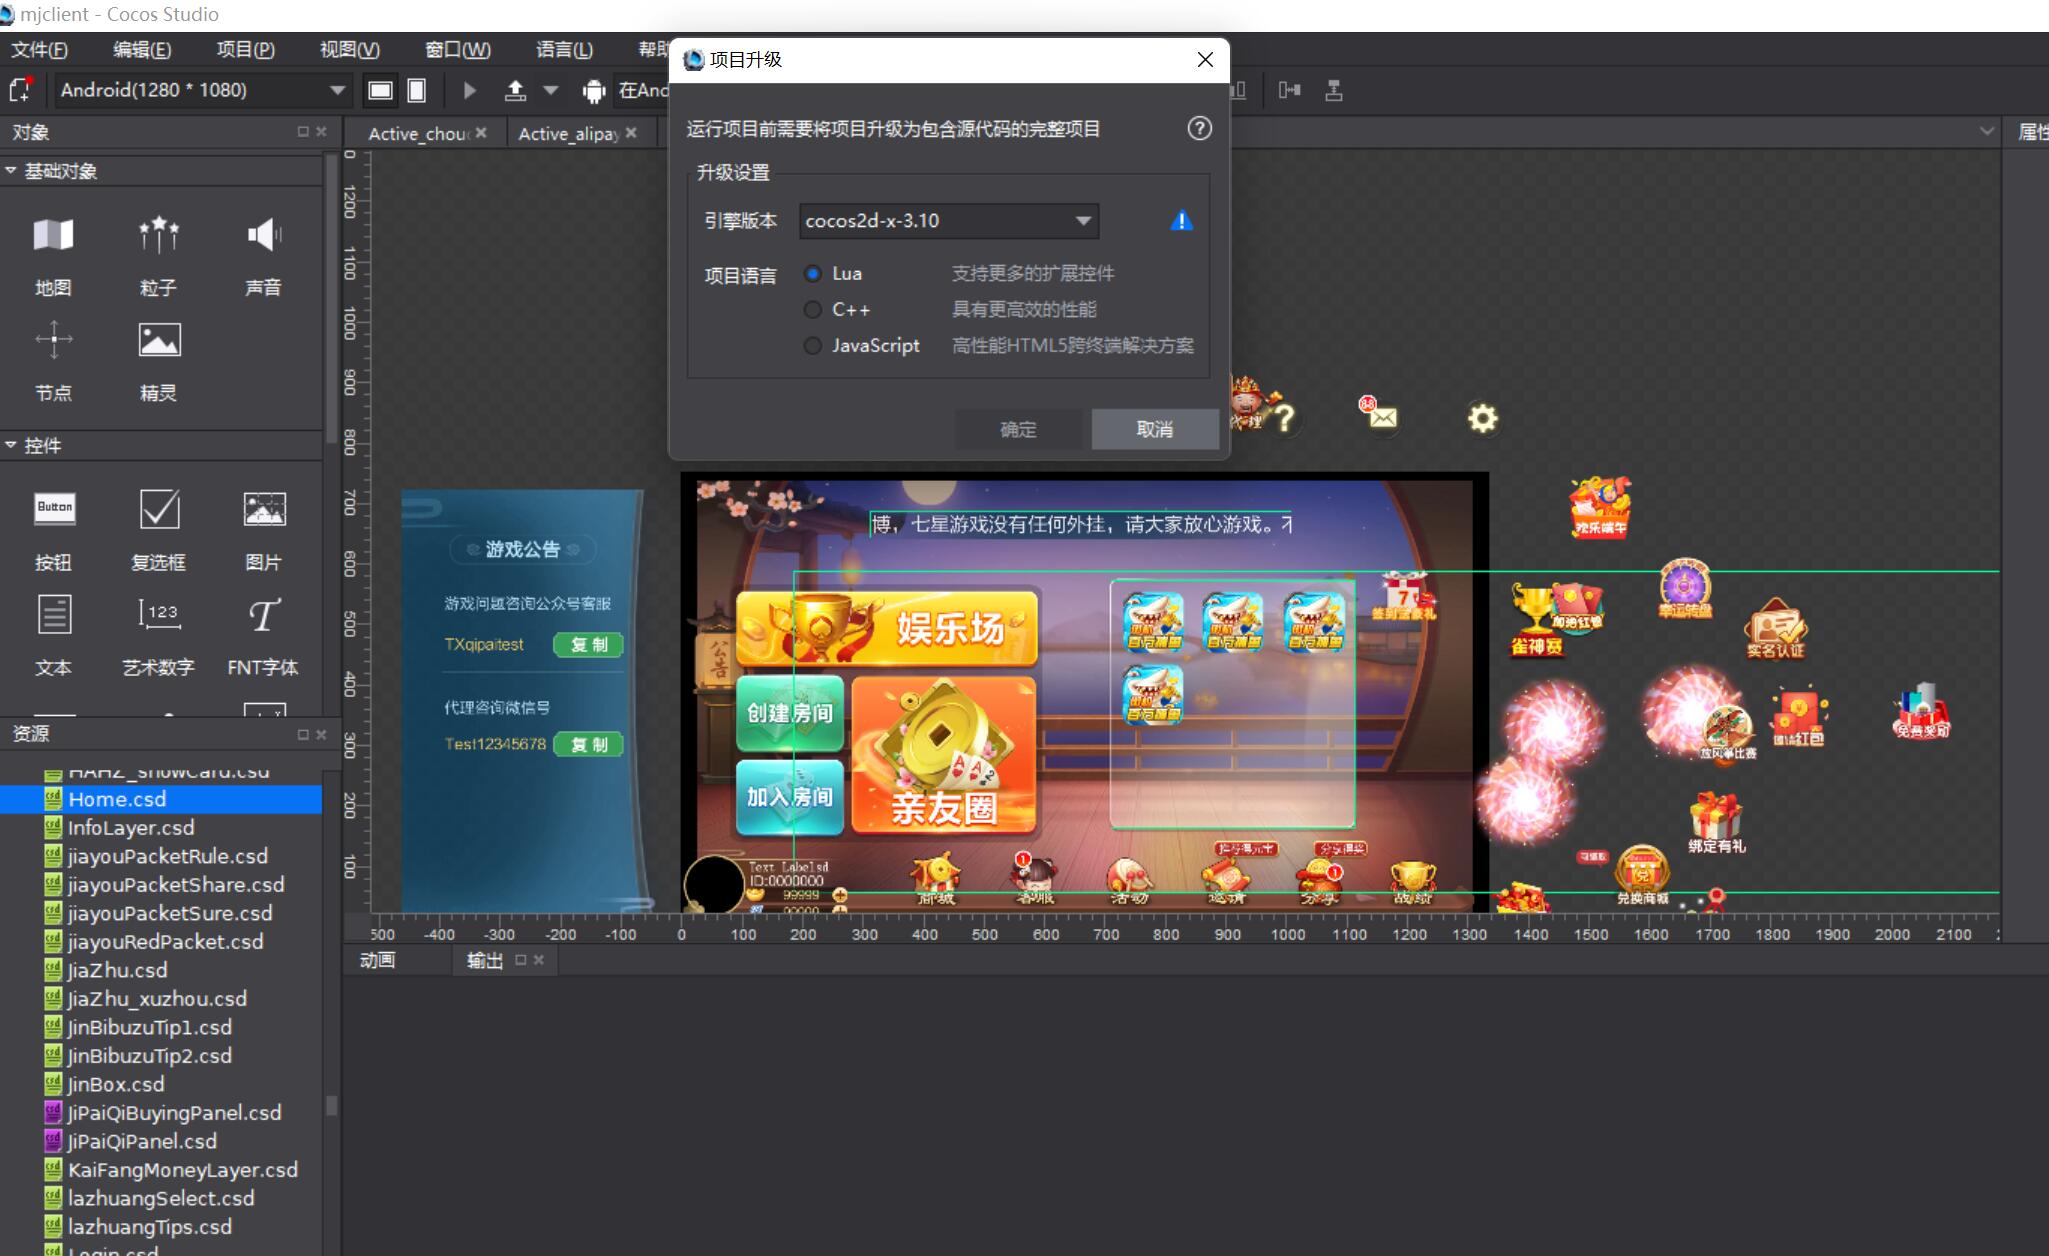This screenshot has width=2049, height=1256.
Task: Select InfoLayer.csd in resources list
Action: (161, 828)
